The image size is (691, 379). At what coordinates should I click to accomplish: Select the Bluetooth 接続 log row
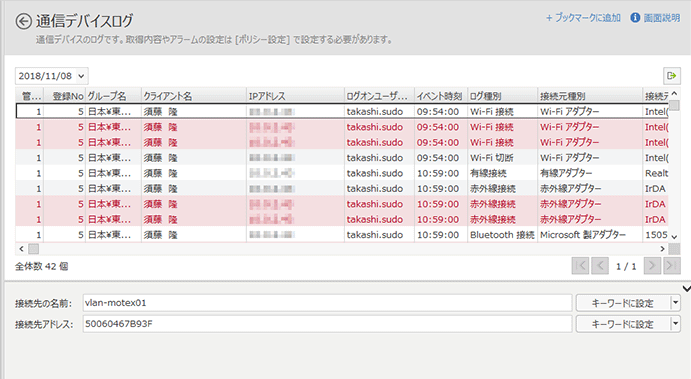point(342,235)
